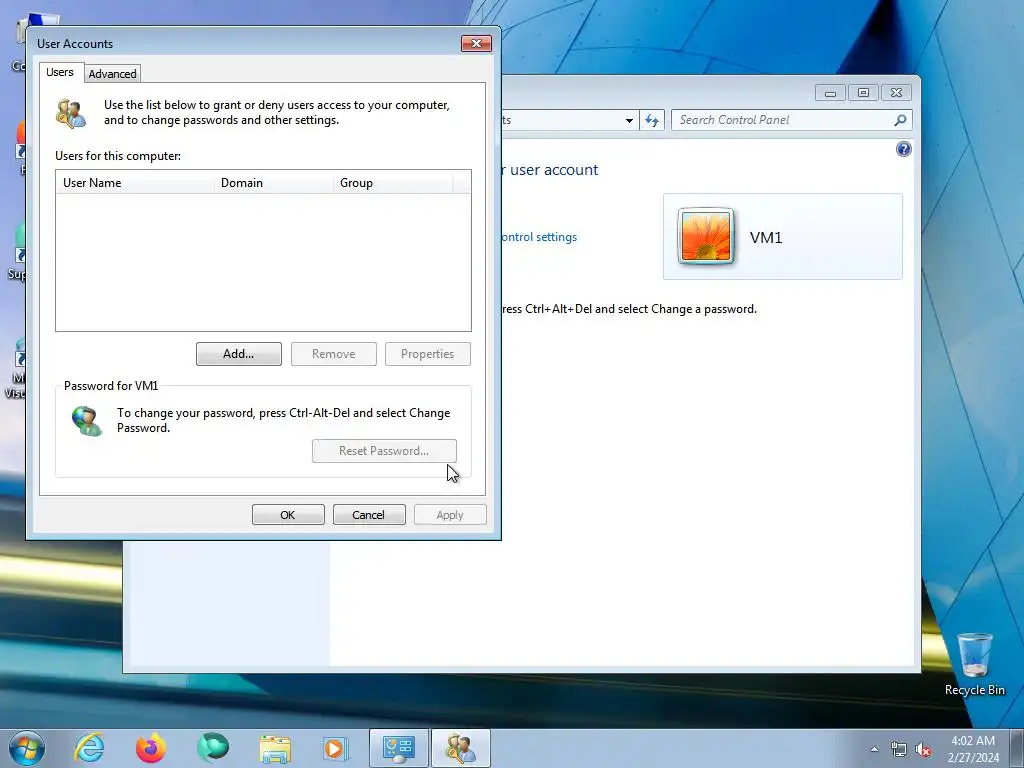The width and height of the screenshot is (1024, 768).
Task: Select the VM1 account name text
Action: point(765,237)
